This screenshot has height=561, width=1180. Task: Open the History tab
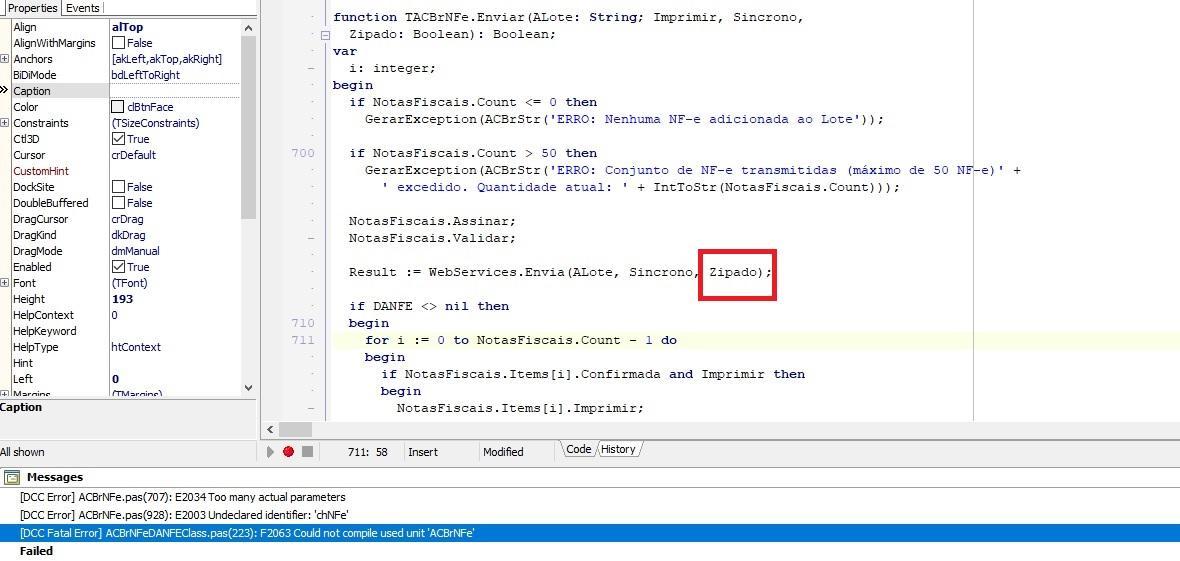click(x=618, y=450)
